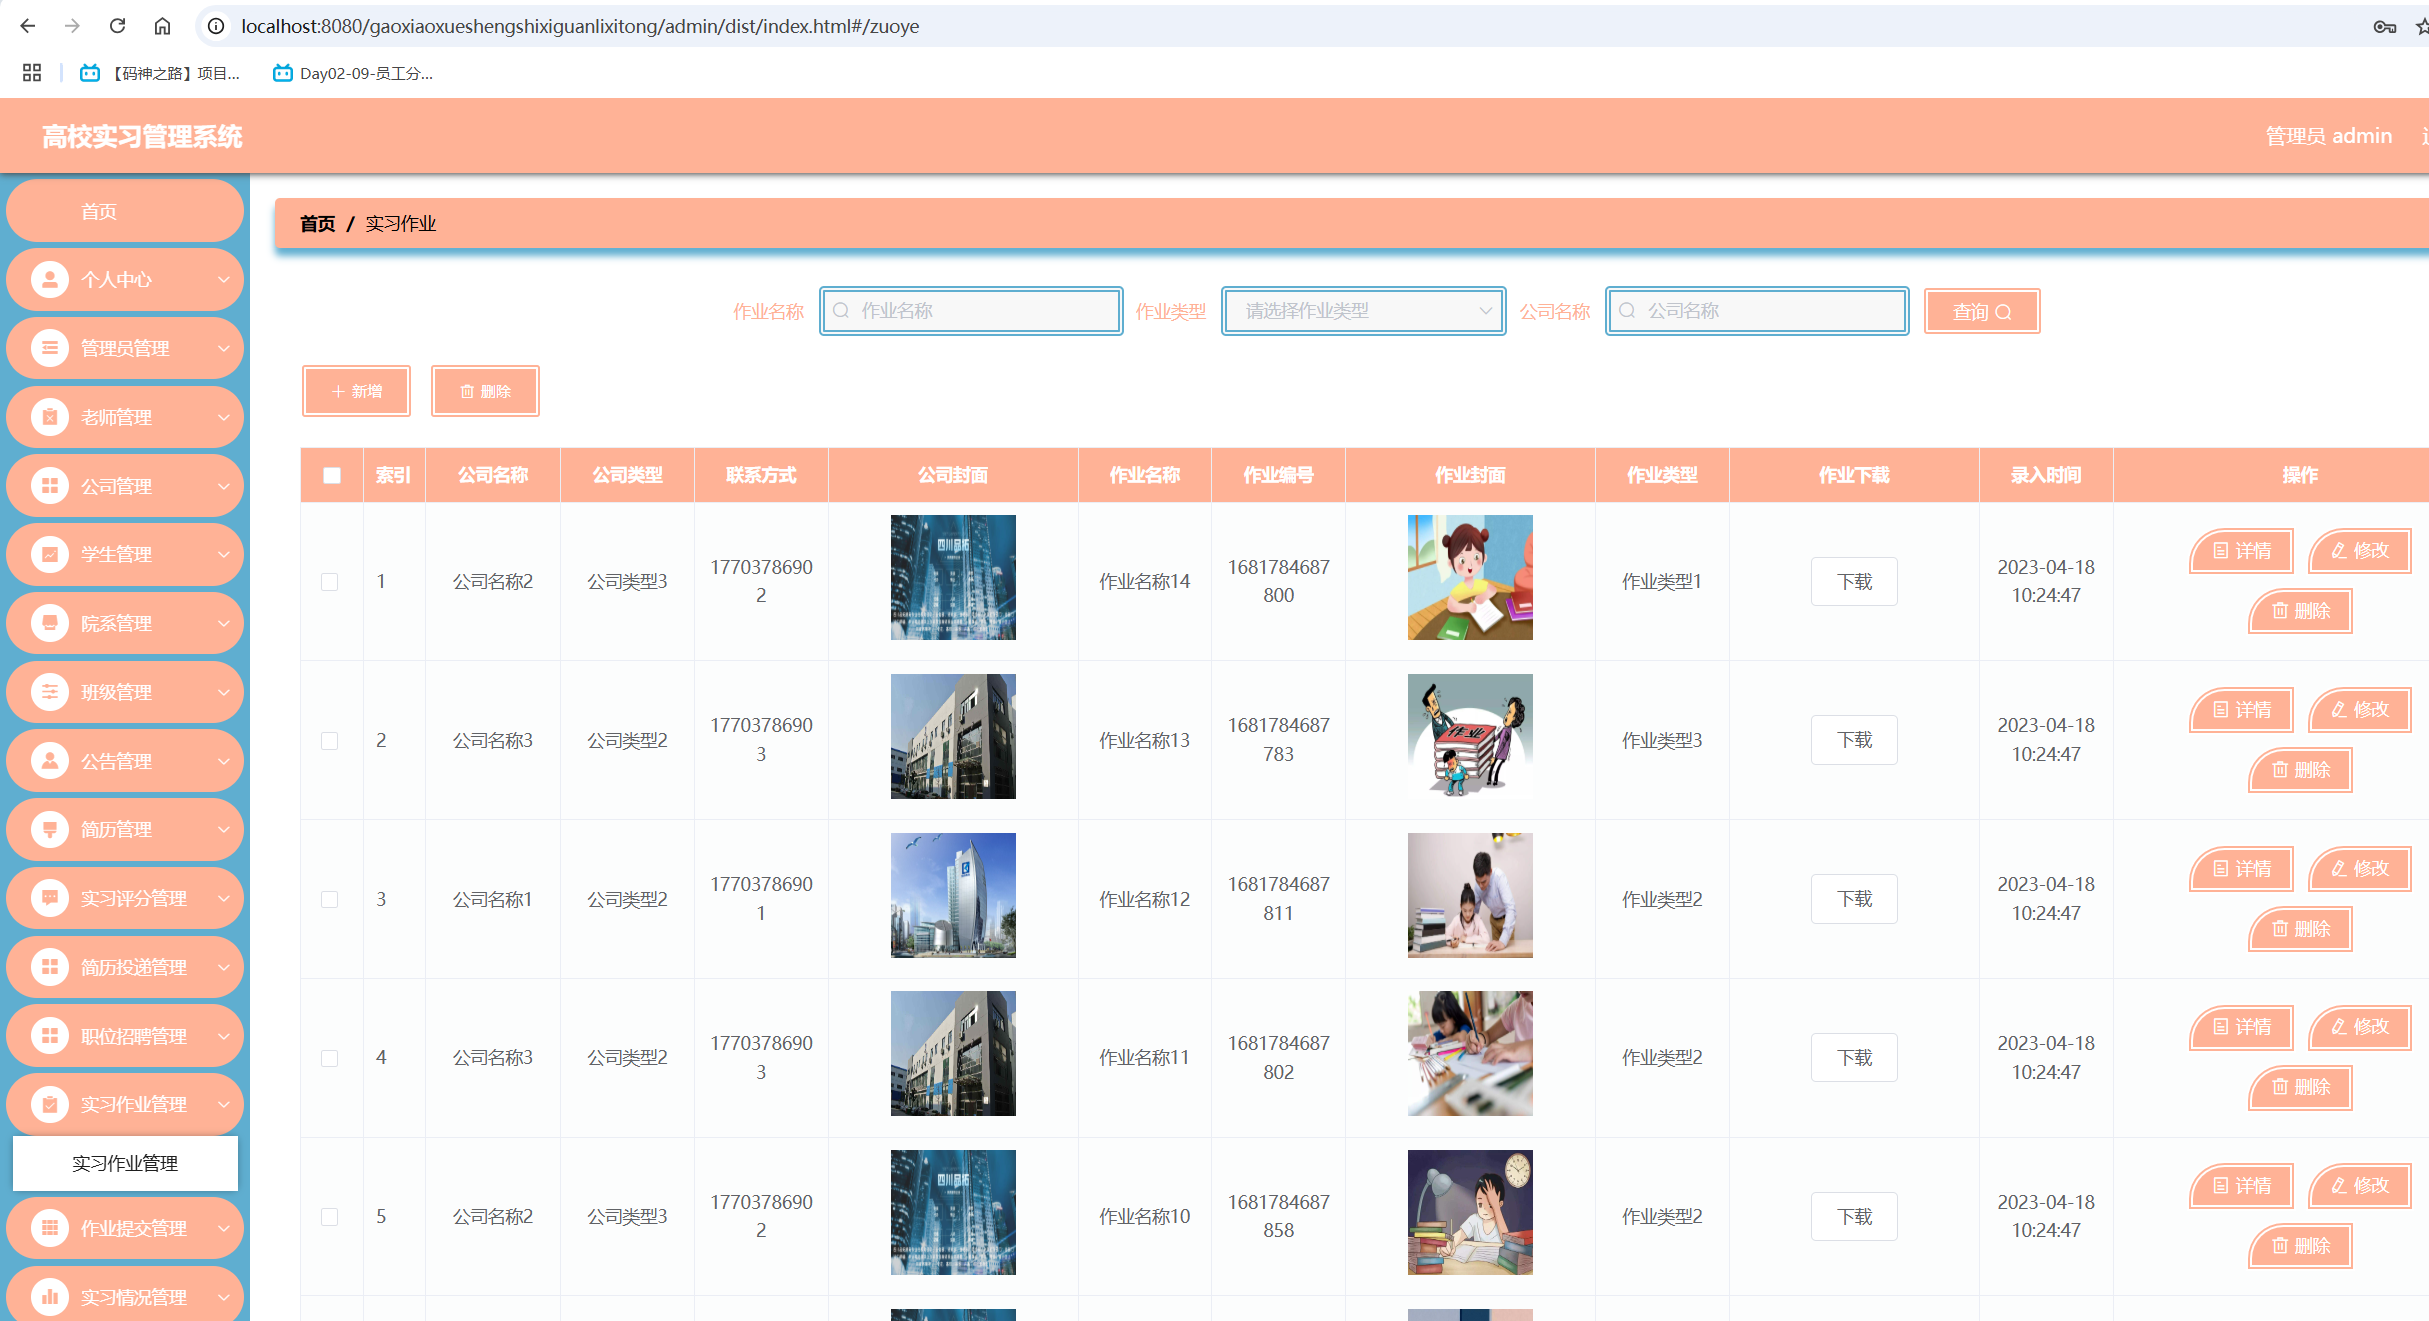Screen dimensions: 2429x1321
Task: Click the 个人中心 sidebar icon
Action: click(x=50, y=279)
